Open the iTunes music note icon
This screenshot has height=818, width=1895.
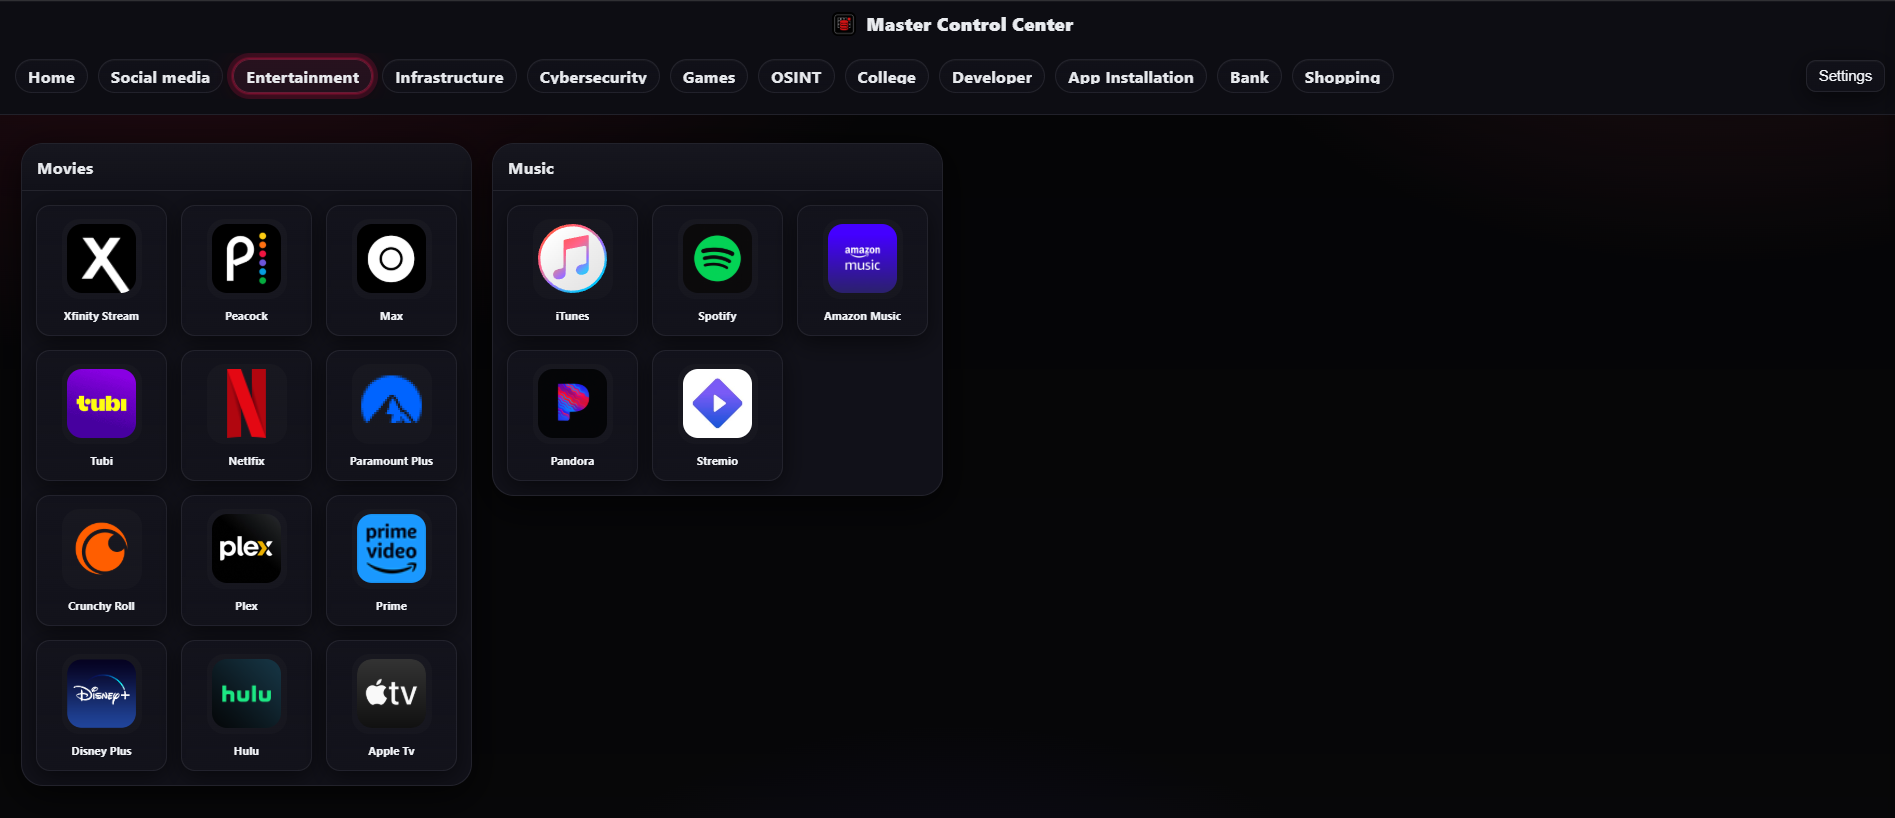point(572,259)
